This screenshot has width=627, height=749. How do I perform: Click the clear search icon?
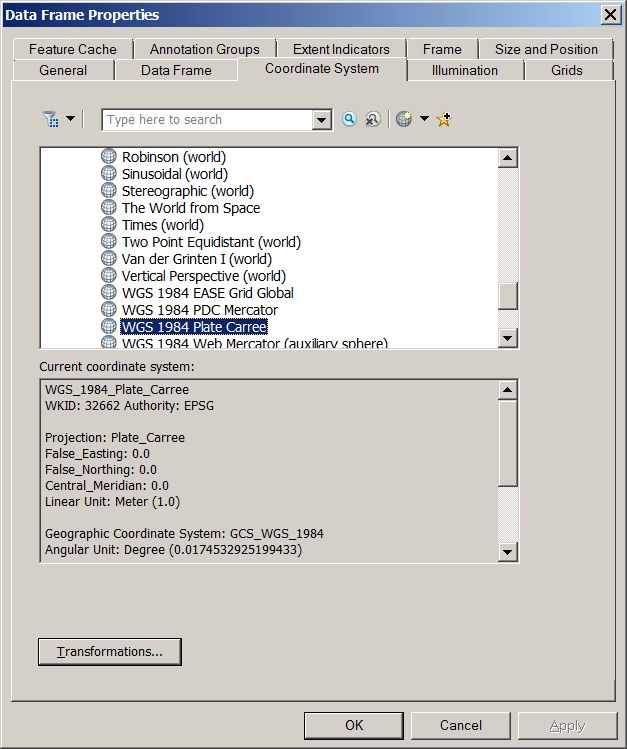pos(373,119)
